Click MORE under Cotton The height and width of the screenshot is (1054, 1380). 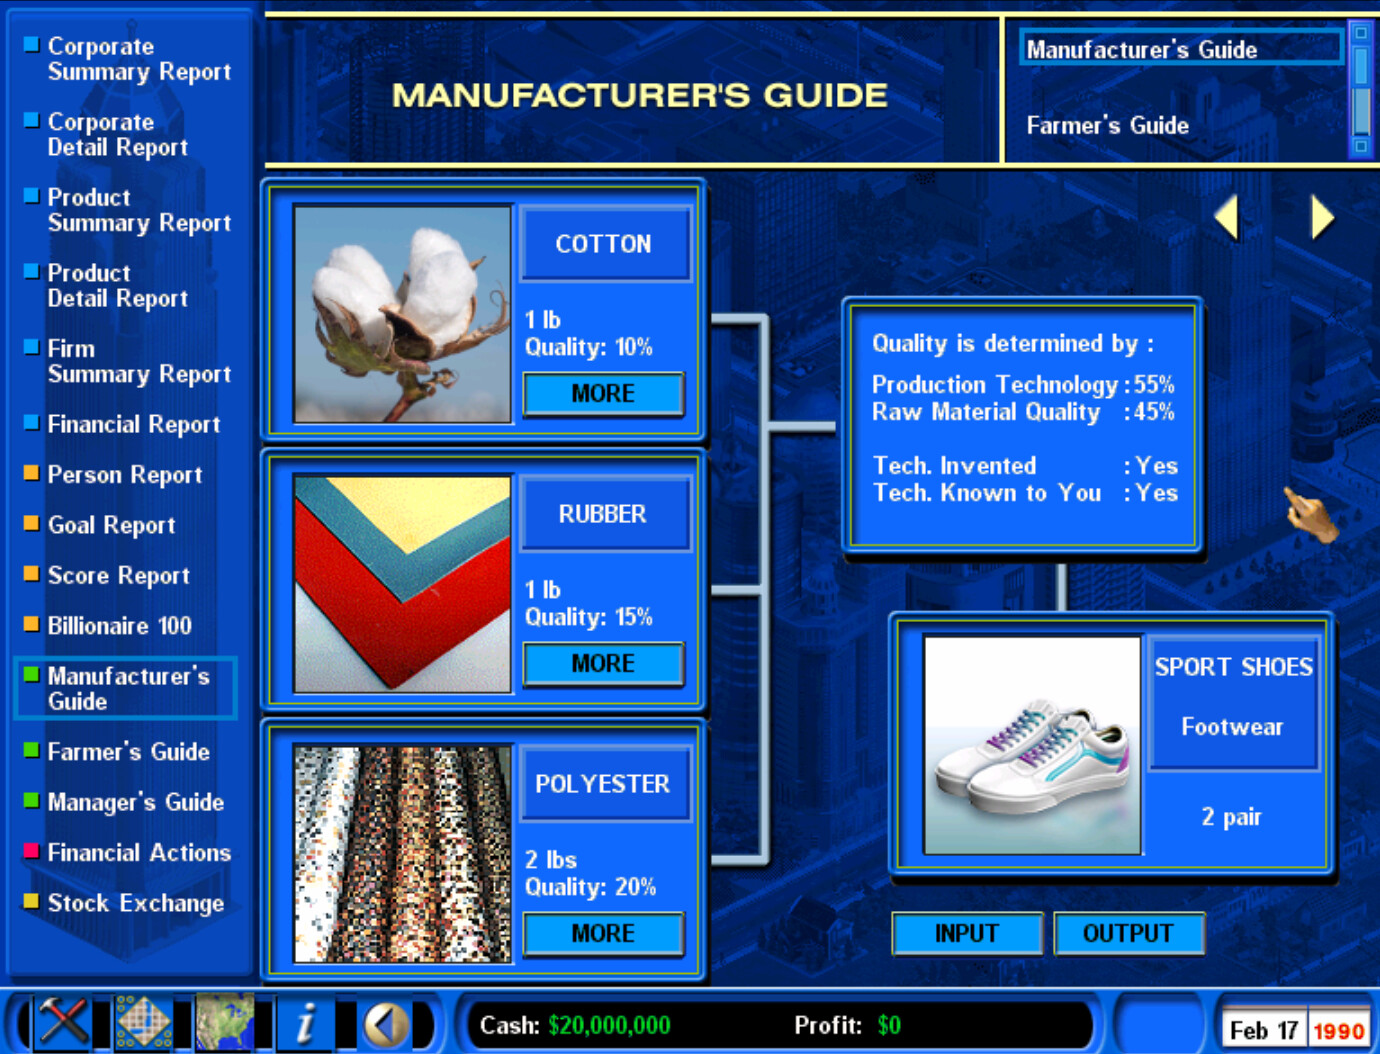(604, 393)
